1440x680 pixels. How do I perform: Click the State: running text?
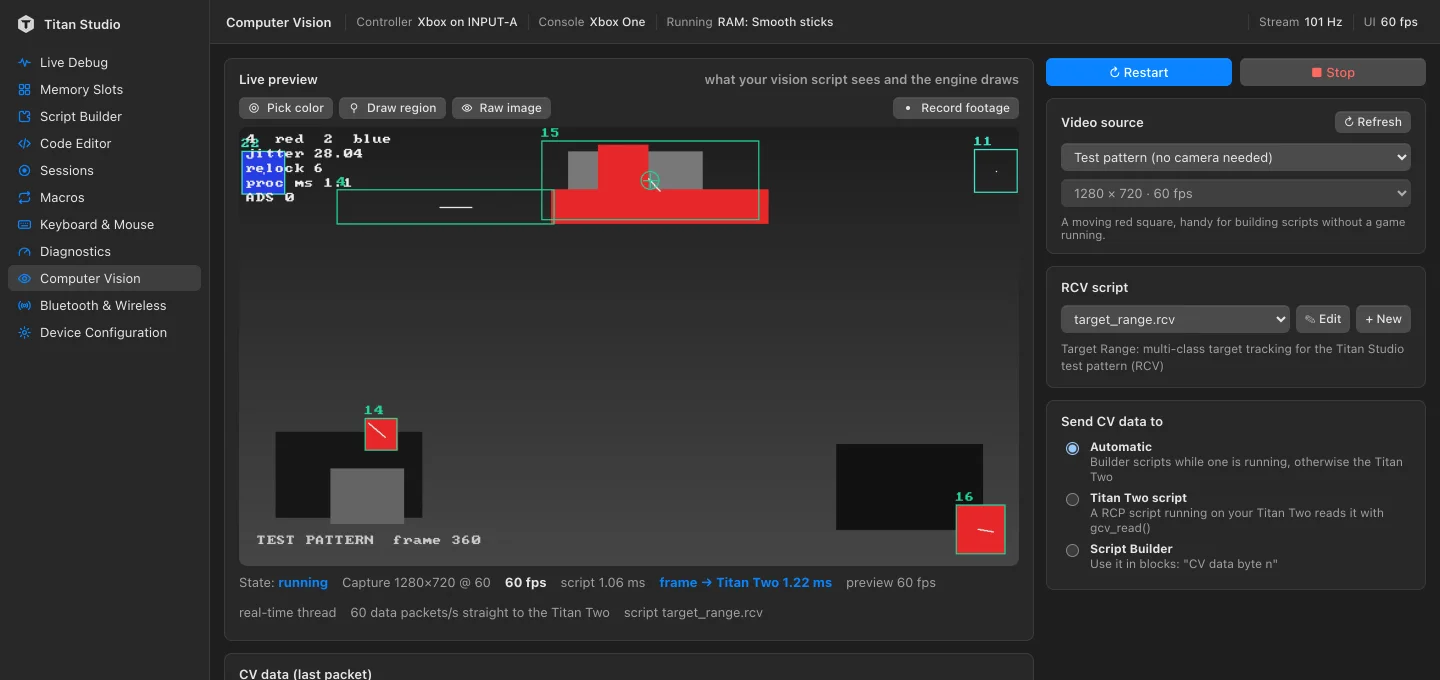click(283, 582)
